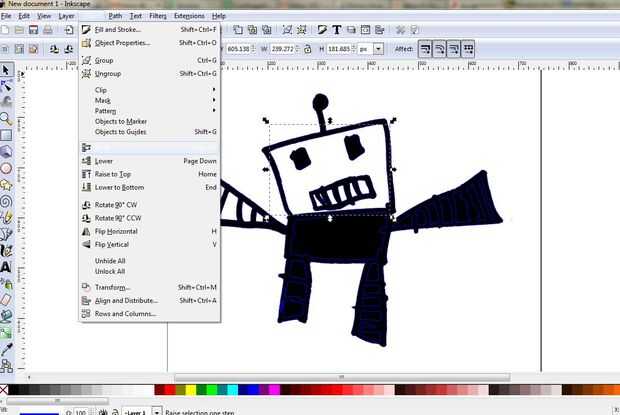Toggle current layer visibility eye
Image resolution: width=620 pixels, height=415 pixels.
click(103, 412)
